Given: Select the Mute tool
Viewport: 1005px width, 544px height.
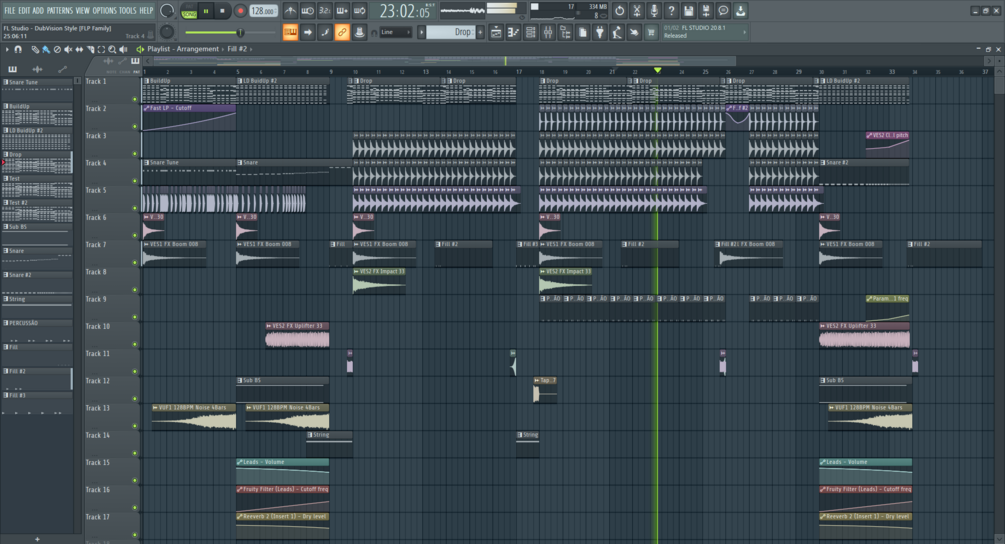Looking at the screenshot, I should (x=68, y=49).
